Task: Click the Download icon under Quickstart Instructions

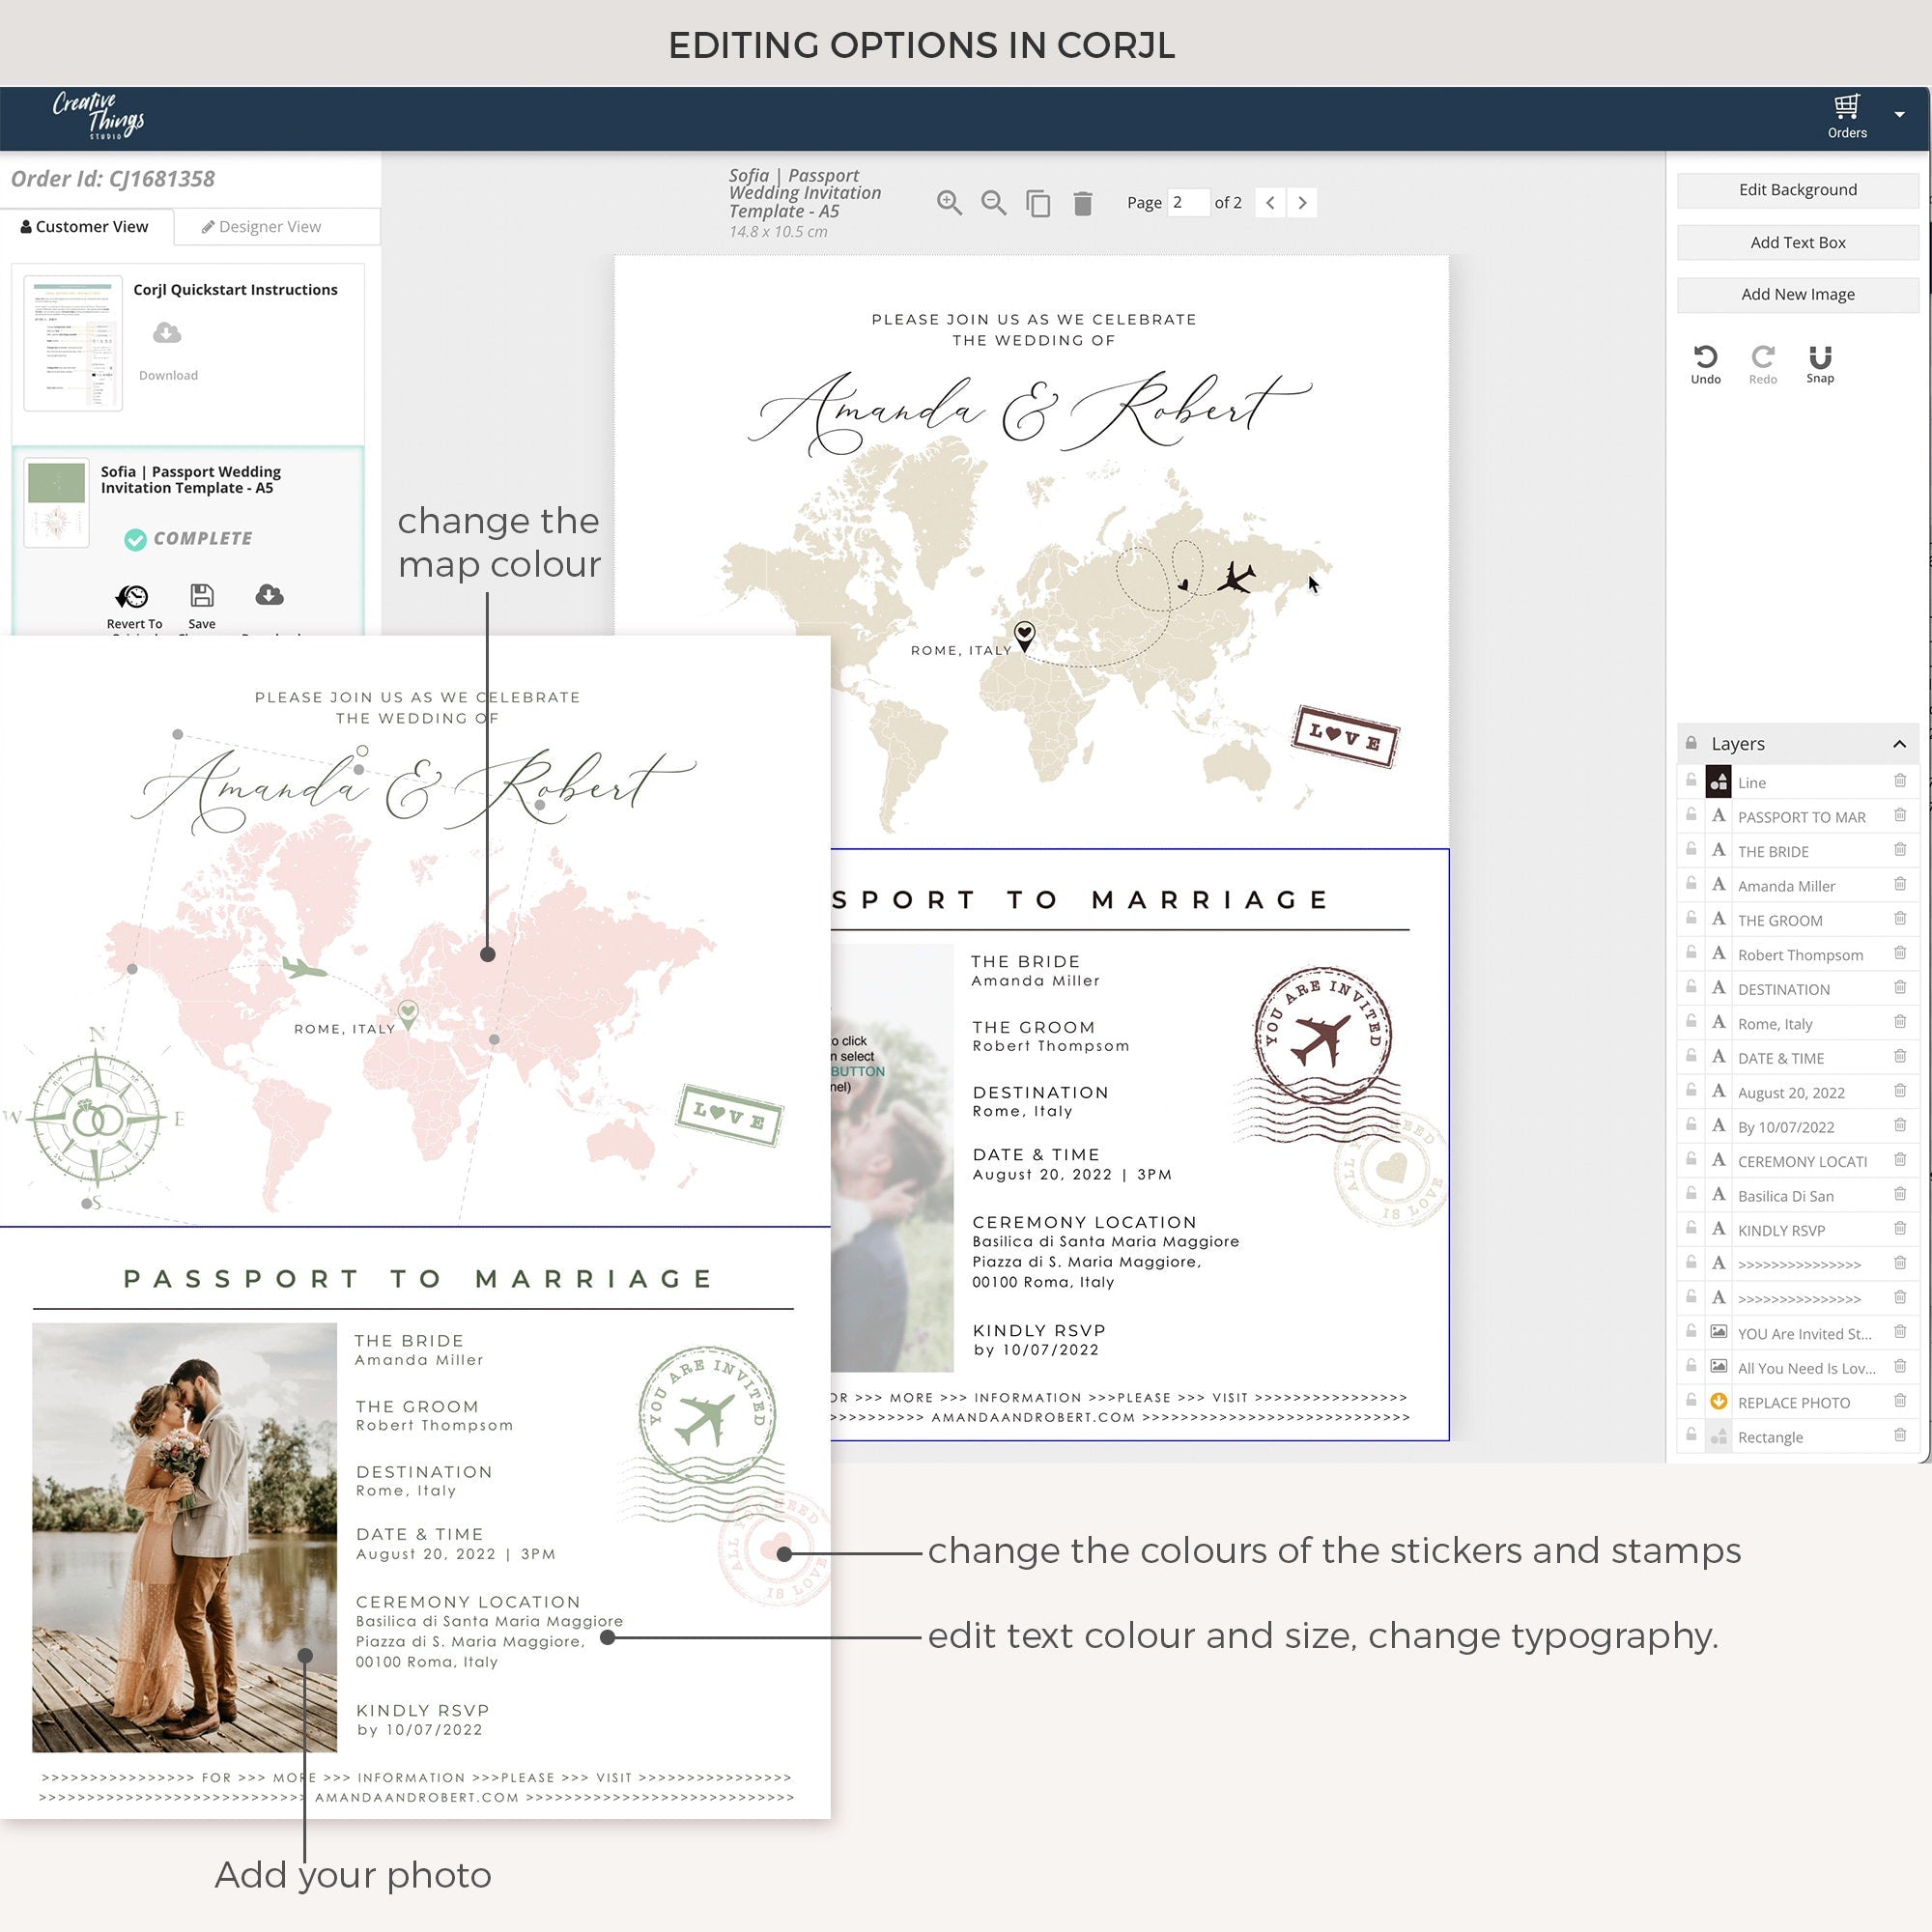Action: pyautogui.click(x=167, y=335)
